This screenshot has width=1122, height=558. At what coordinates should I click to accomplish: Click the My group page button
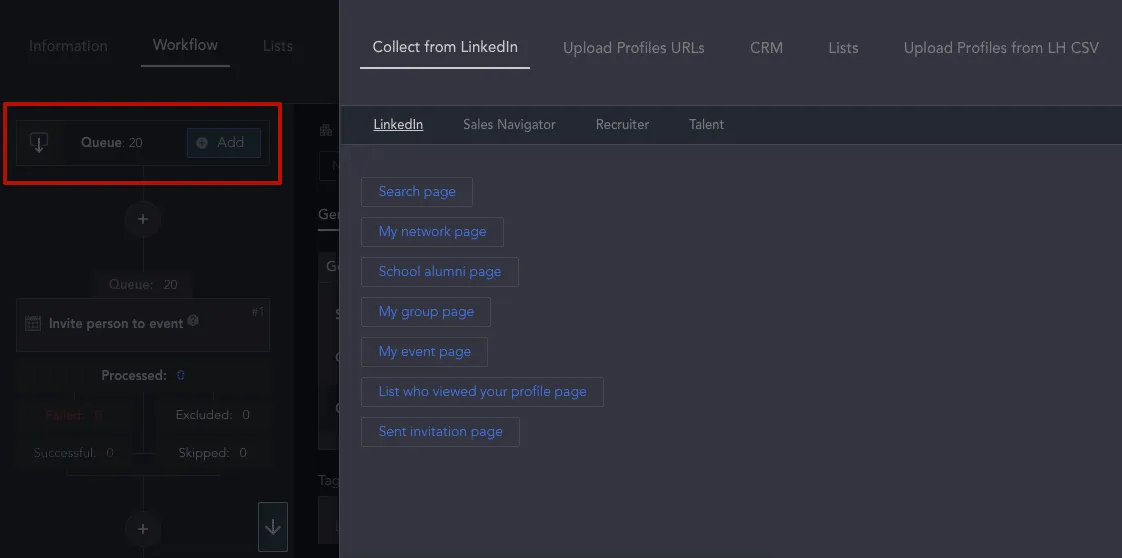coord(426,312)
